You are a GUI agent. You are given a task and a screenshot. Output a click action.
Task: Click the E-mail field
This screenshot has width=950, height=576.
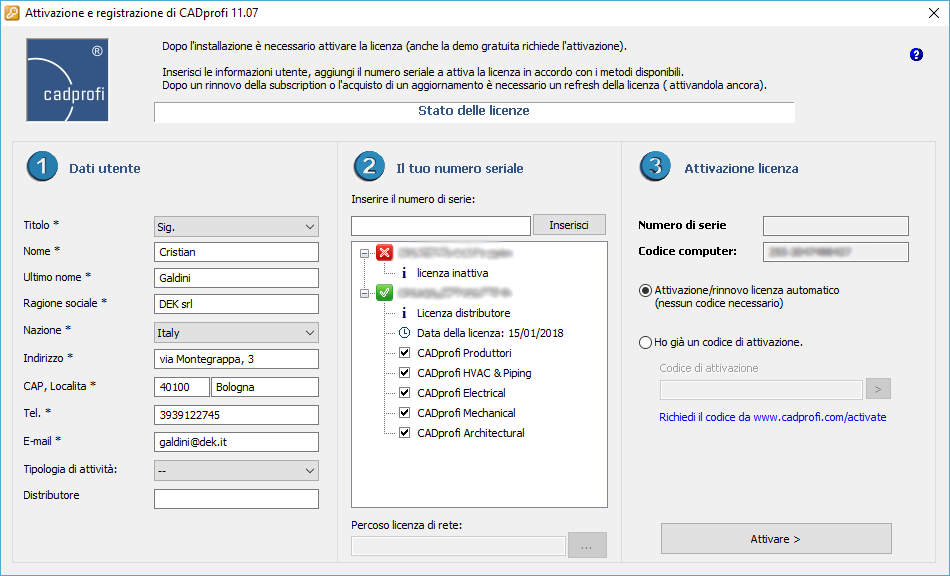click(x=236, y=442)
